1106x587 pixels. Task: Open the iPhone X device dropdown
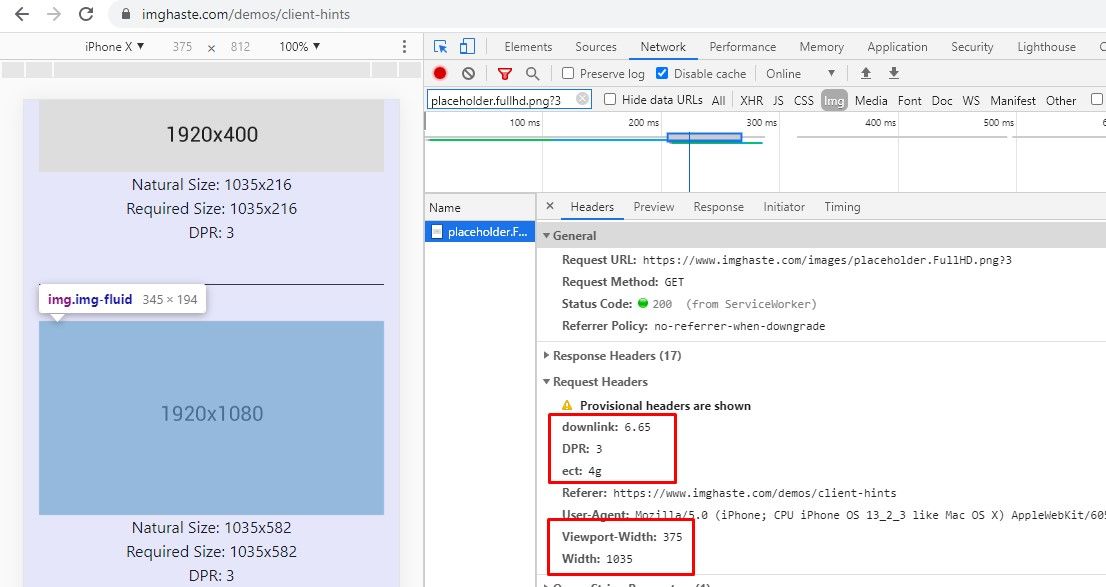(115, 47)
